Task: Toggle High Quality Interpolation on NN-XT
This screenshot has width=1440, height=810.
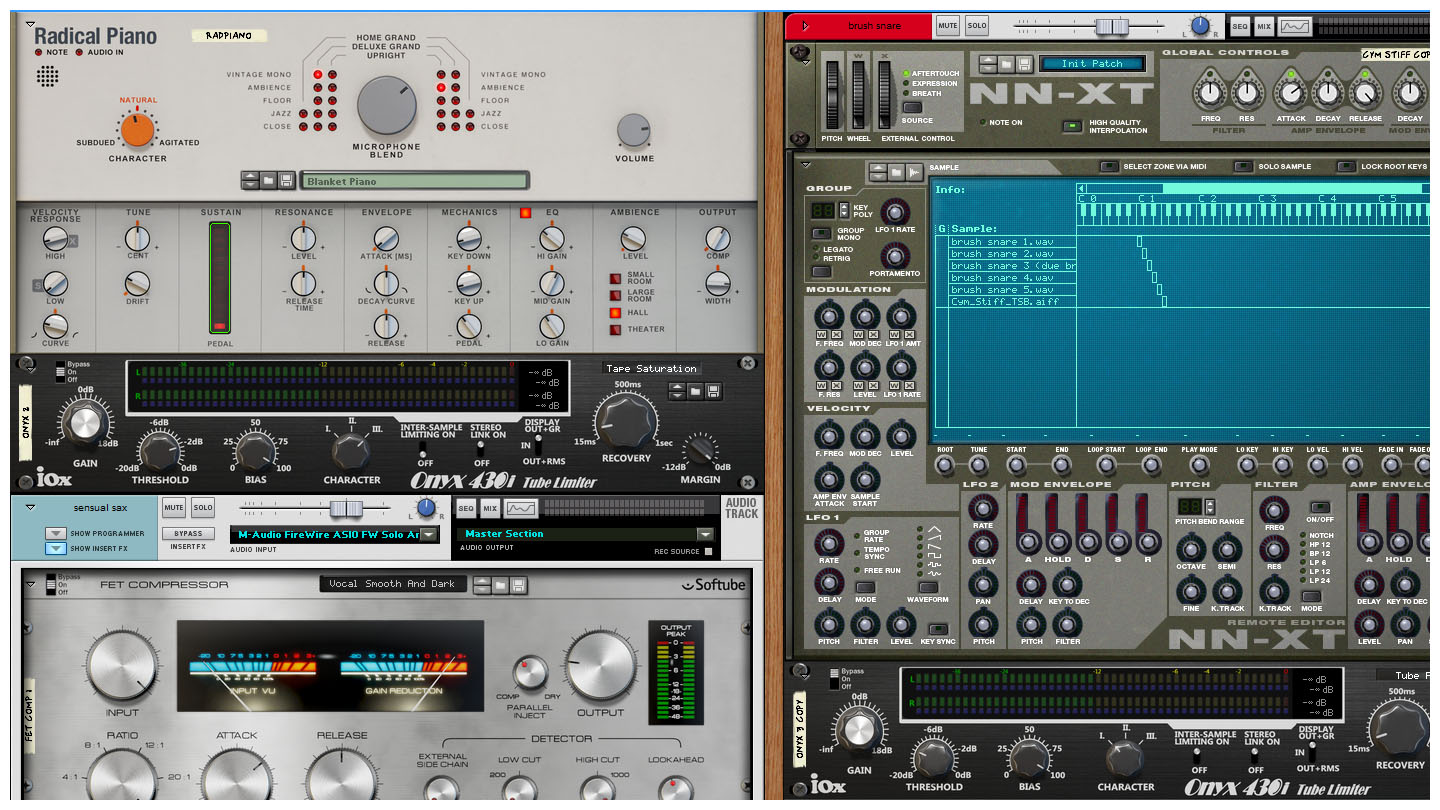Action: [1071, 126]
